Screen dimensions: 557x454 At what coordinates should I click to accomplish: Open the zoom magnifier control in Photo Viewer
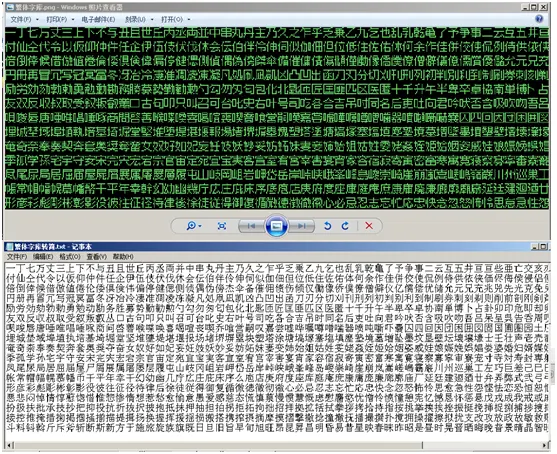[194, 226]
